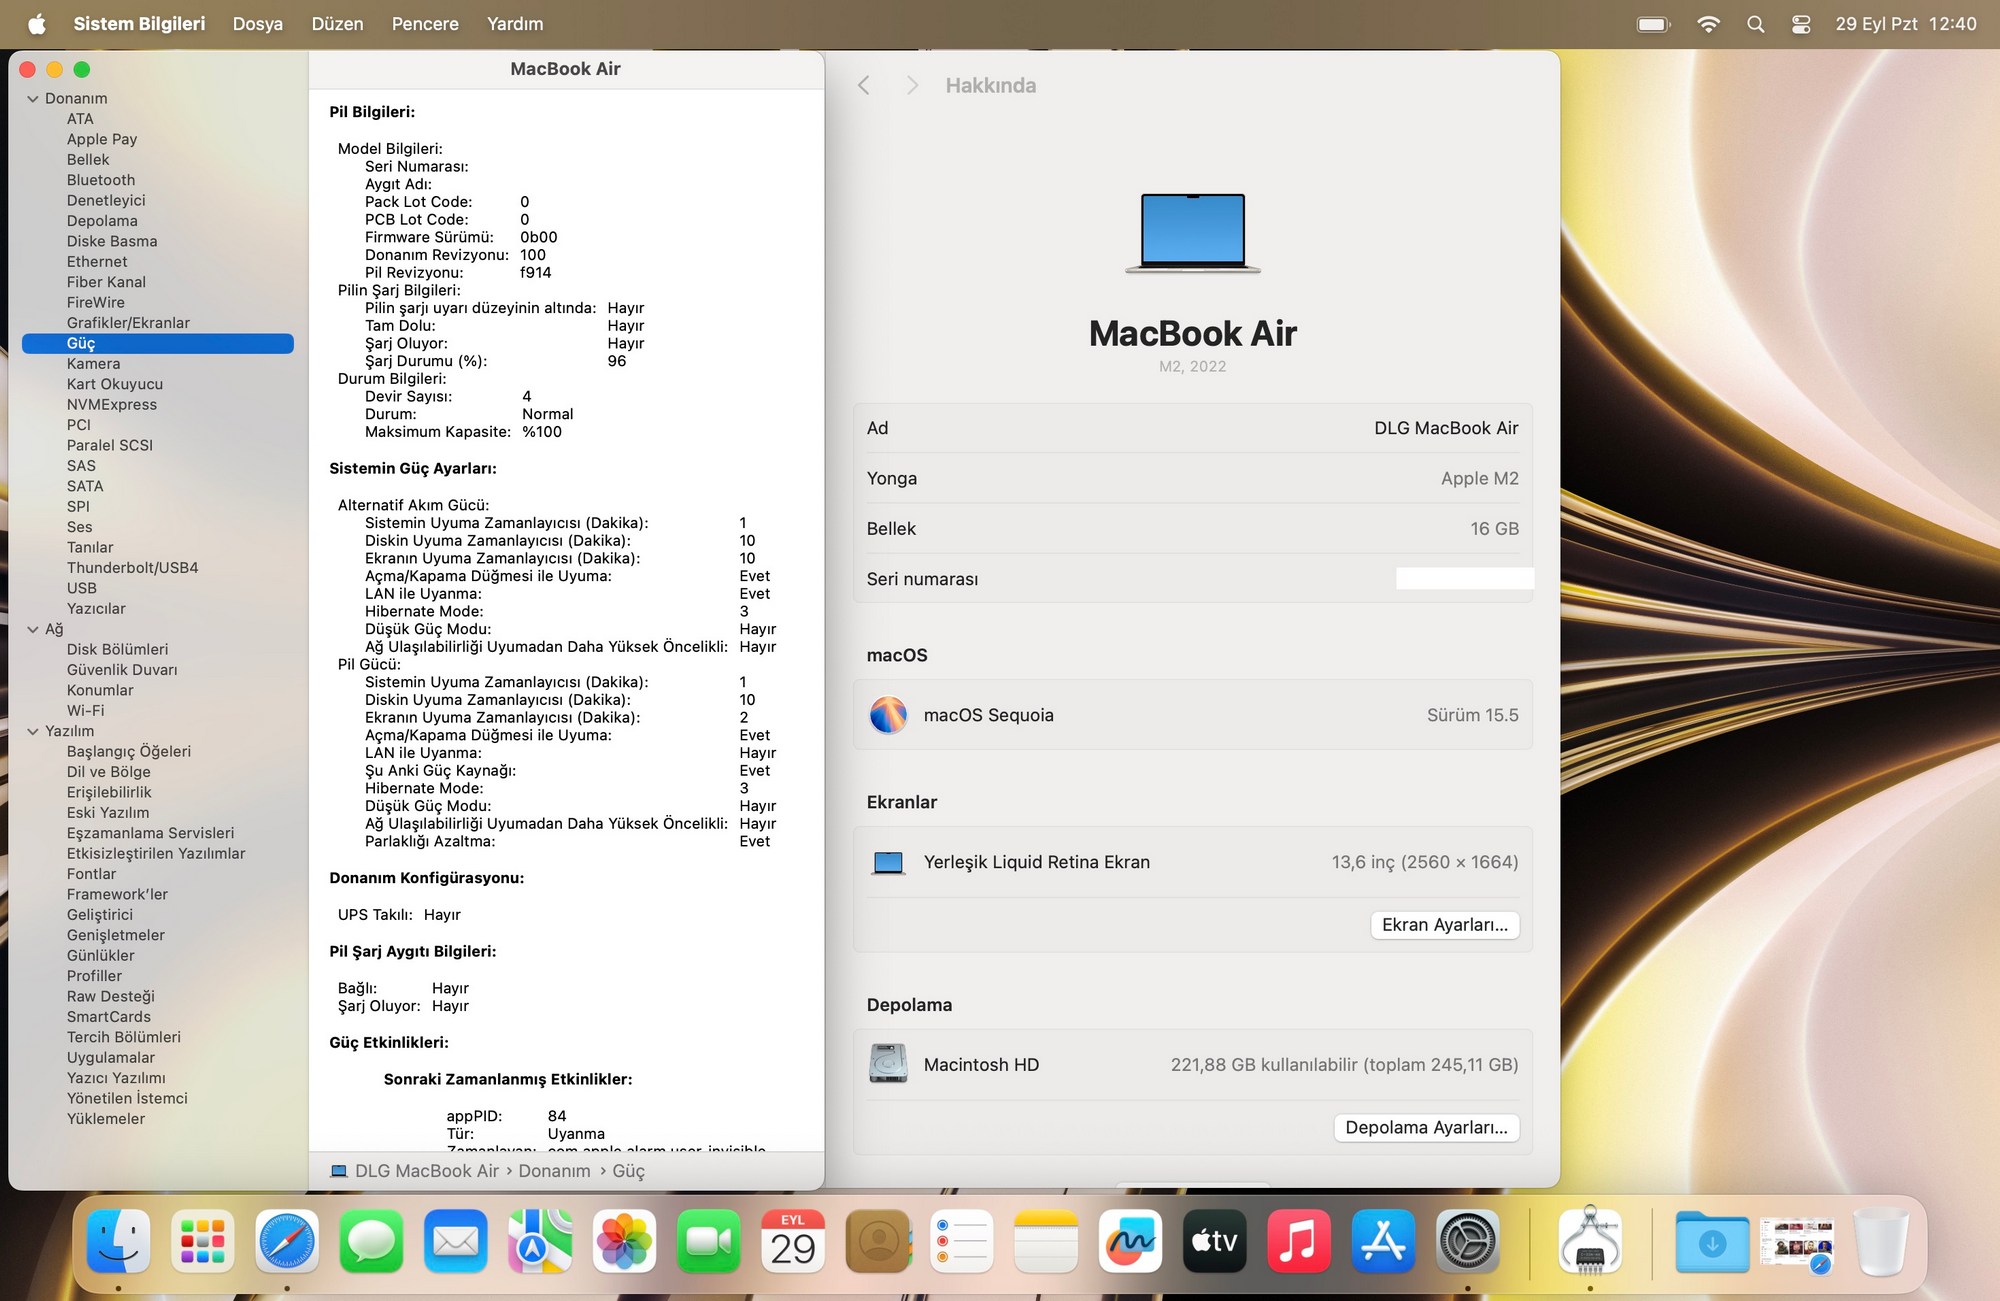Collapse the Donanım tree section

[33, 99]
